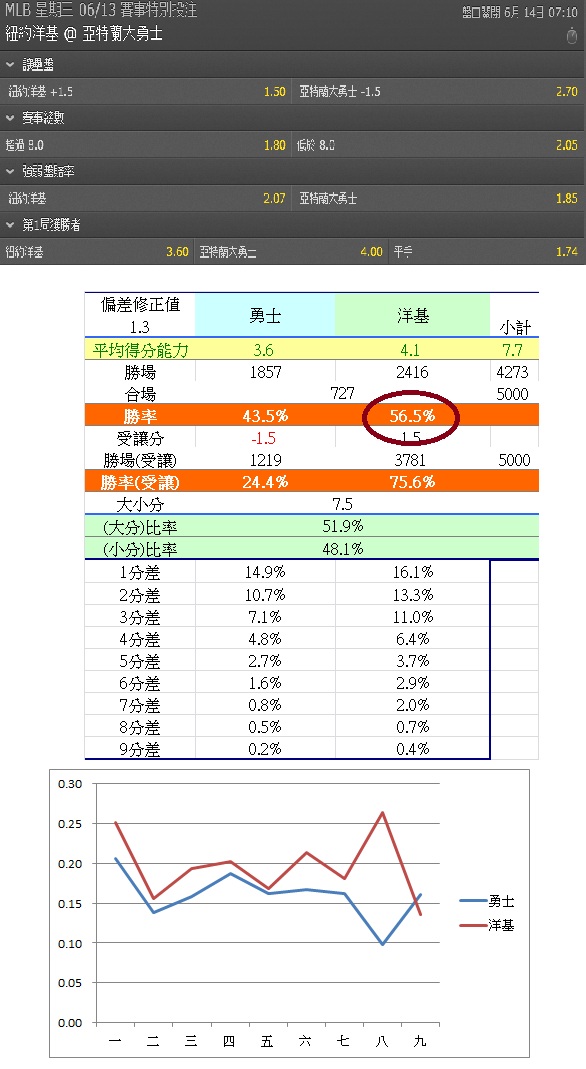Collapse the 讓分盤 handicap section chevron
Image resolution: width=586 pixels, height=1069 pixels.
coord(10,65)
